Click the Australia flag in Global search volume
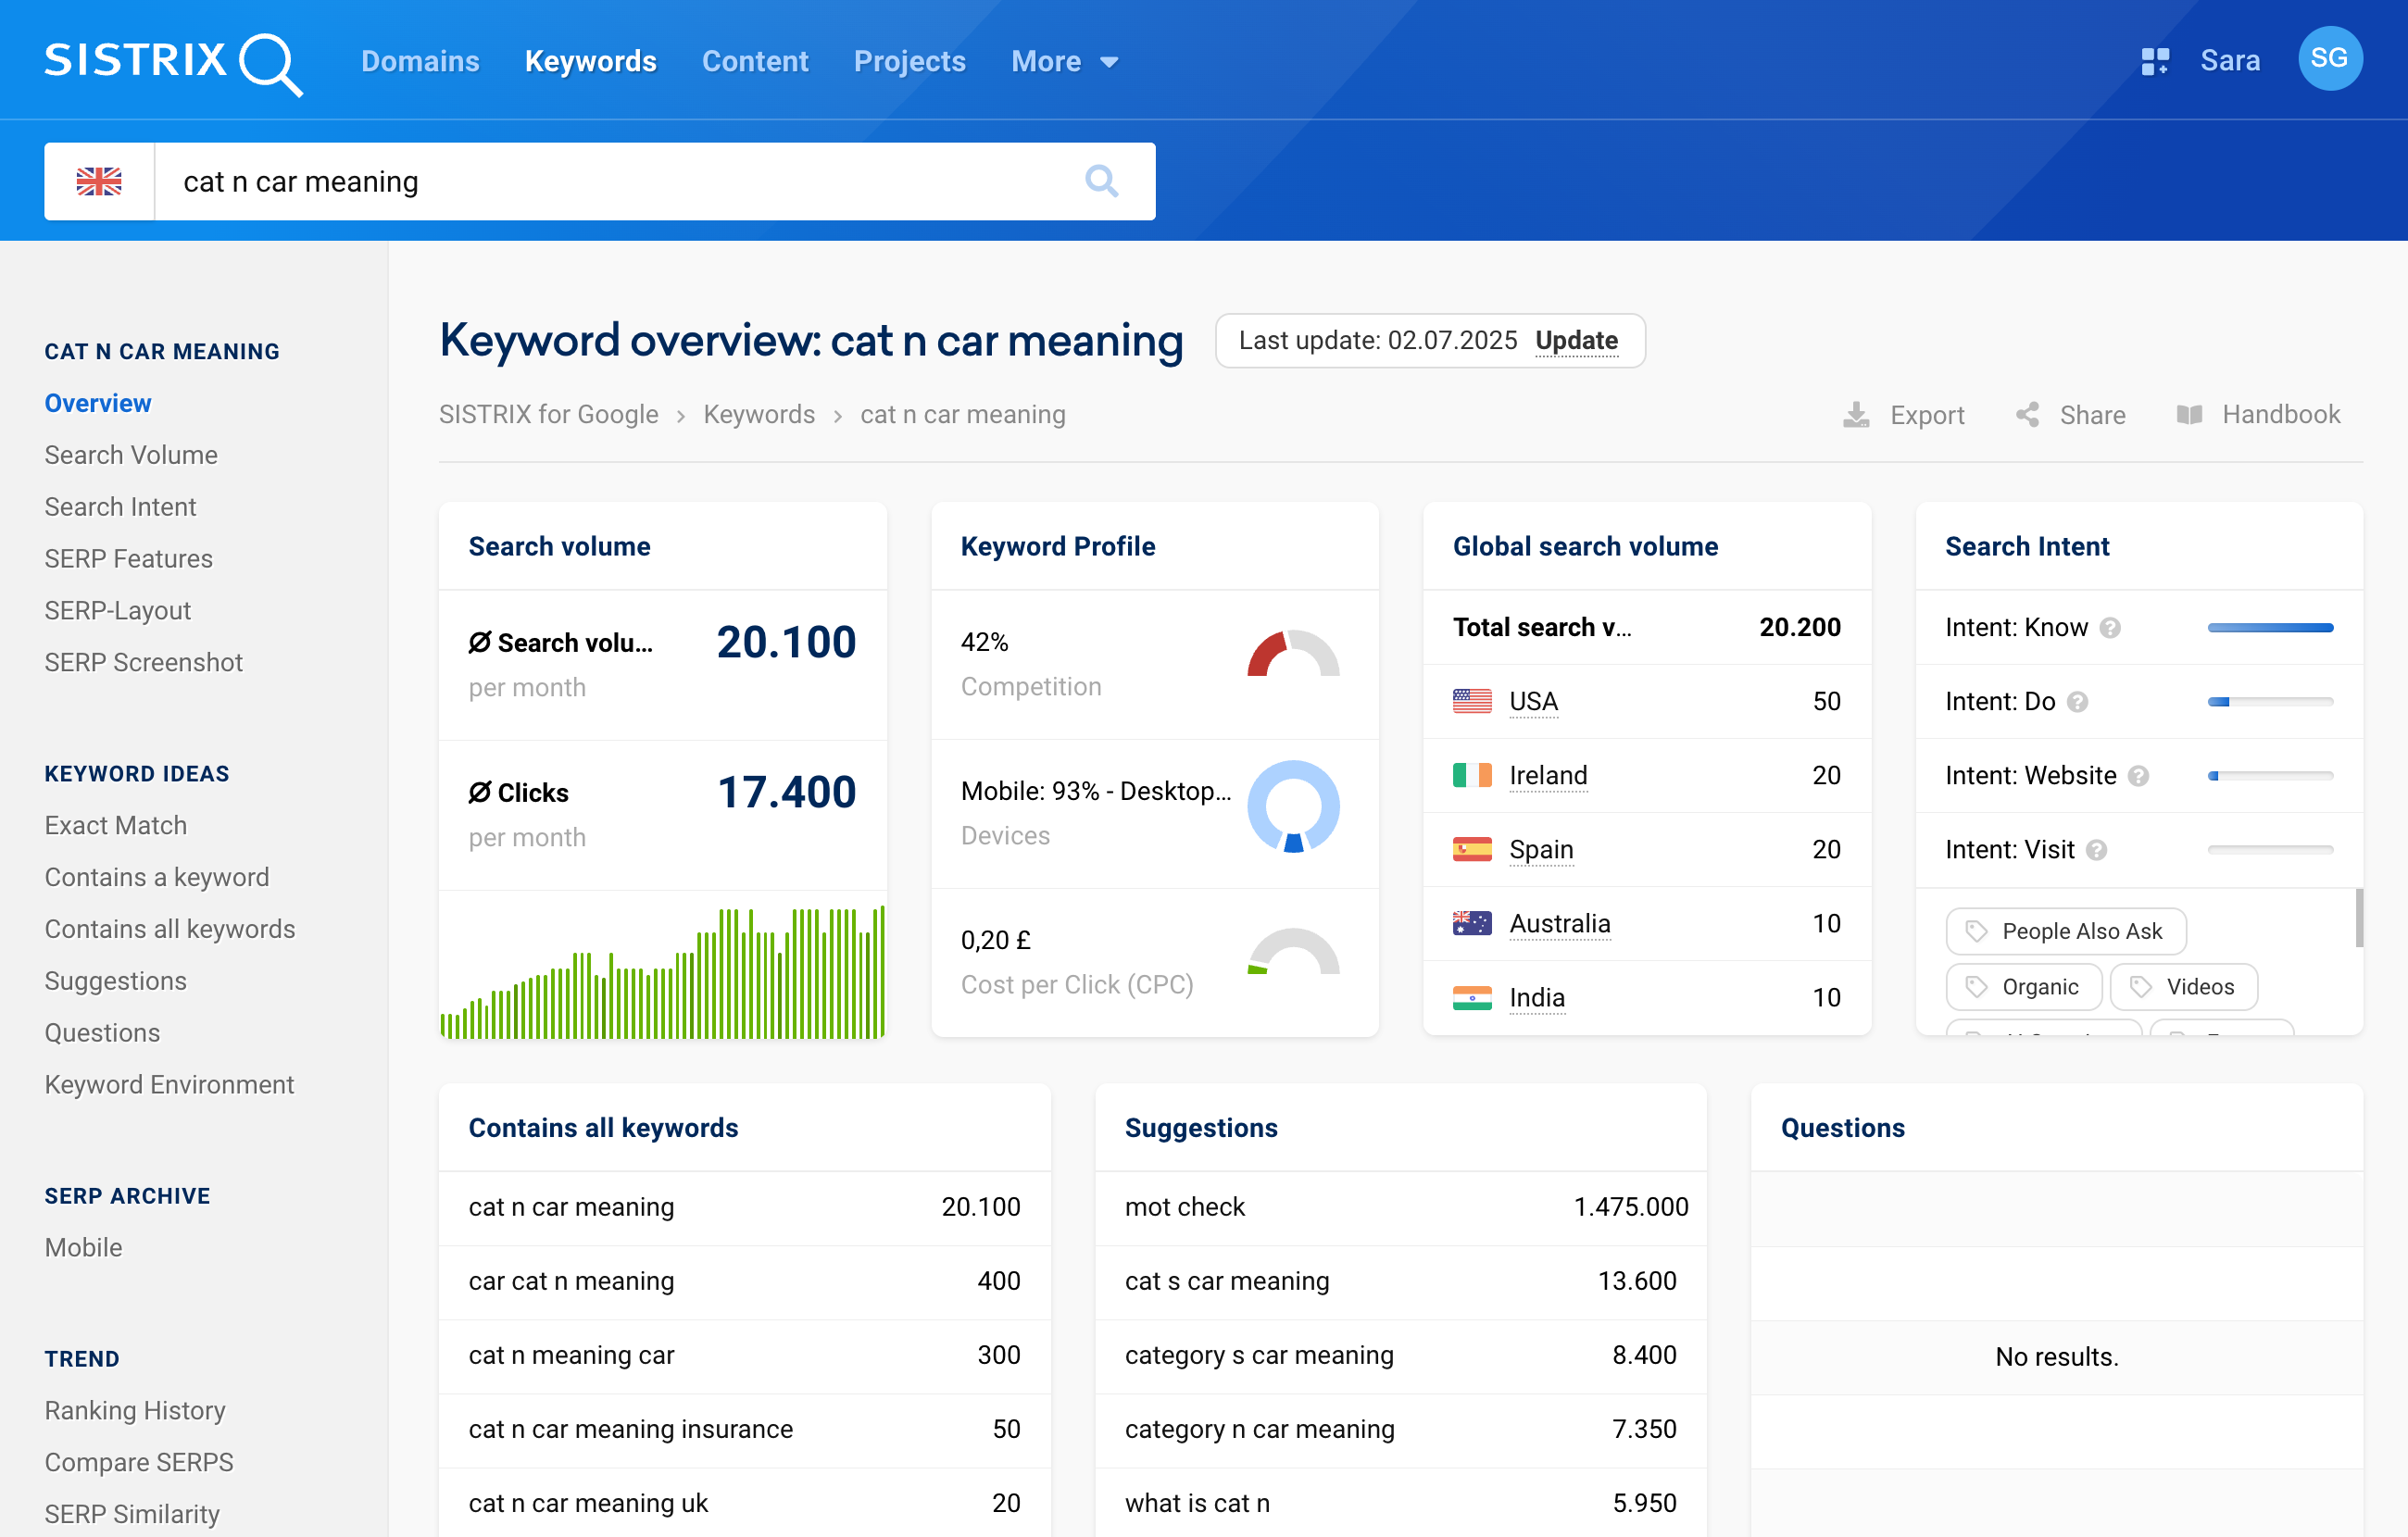 [1470, 923]
